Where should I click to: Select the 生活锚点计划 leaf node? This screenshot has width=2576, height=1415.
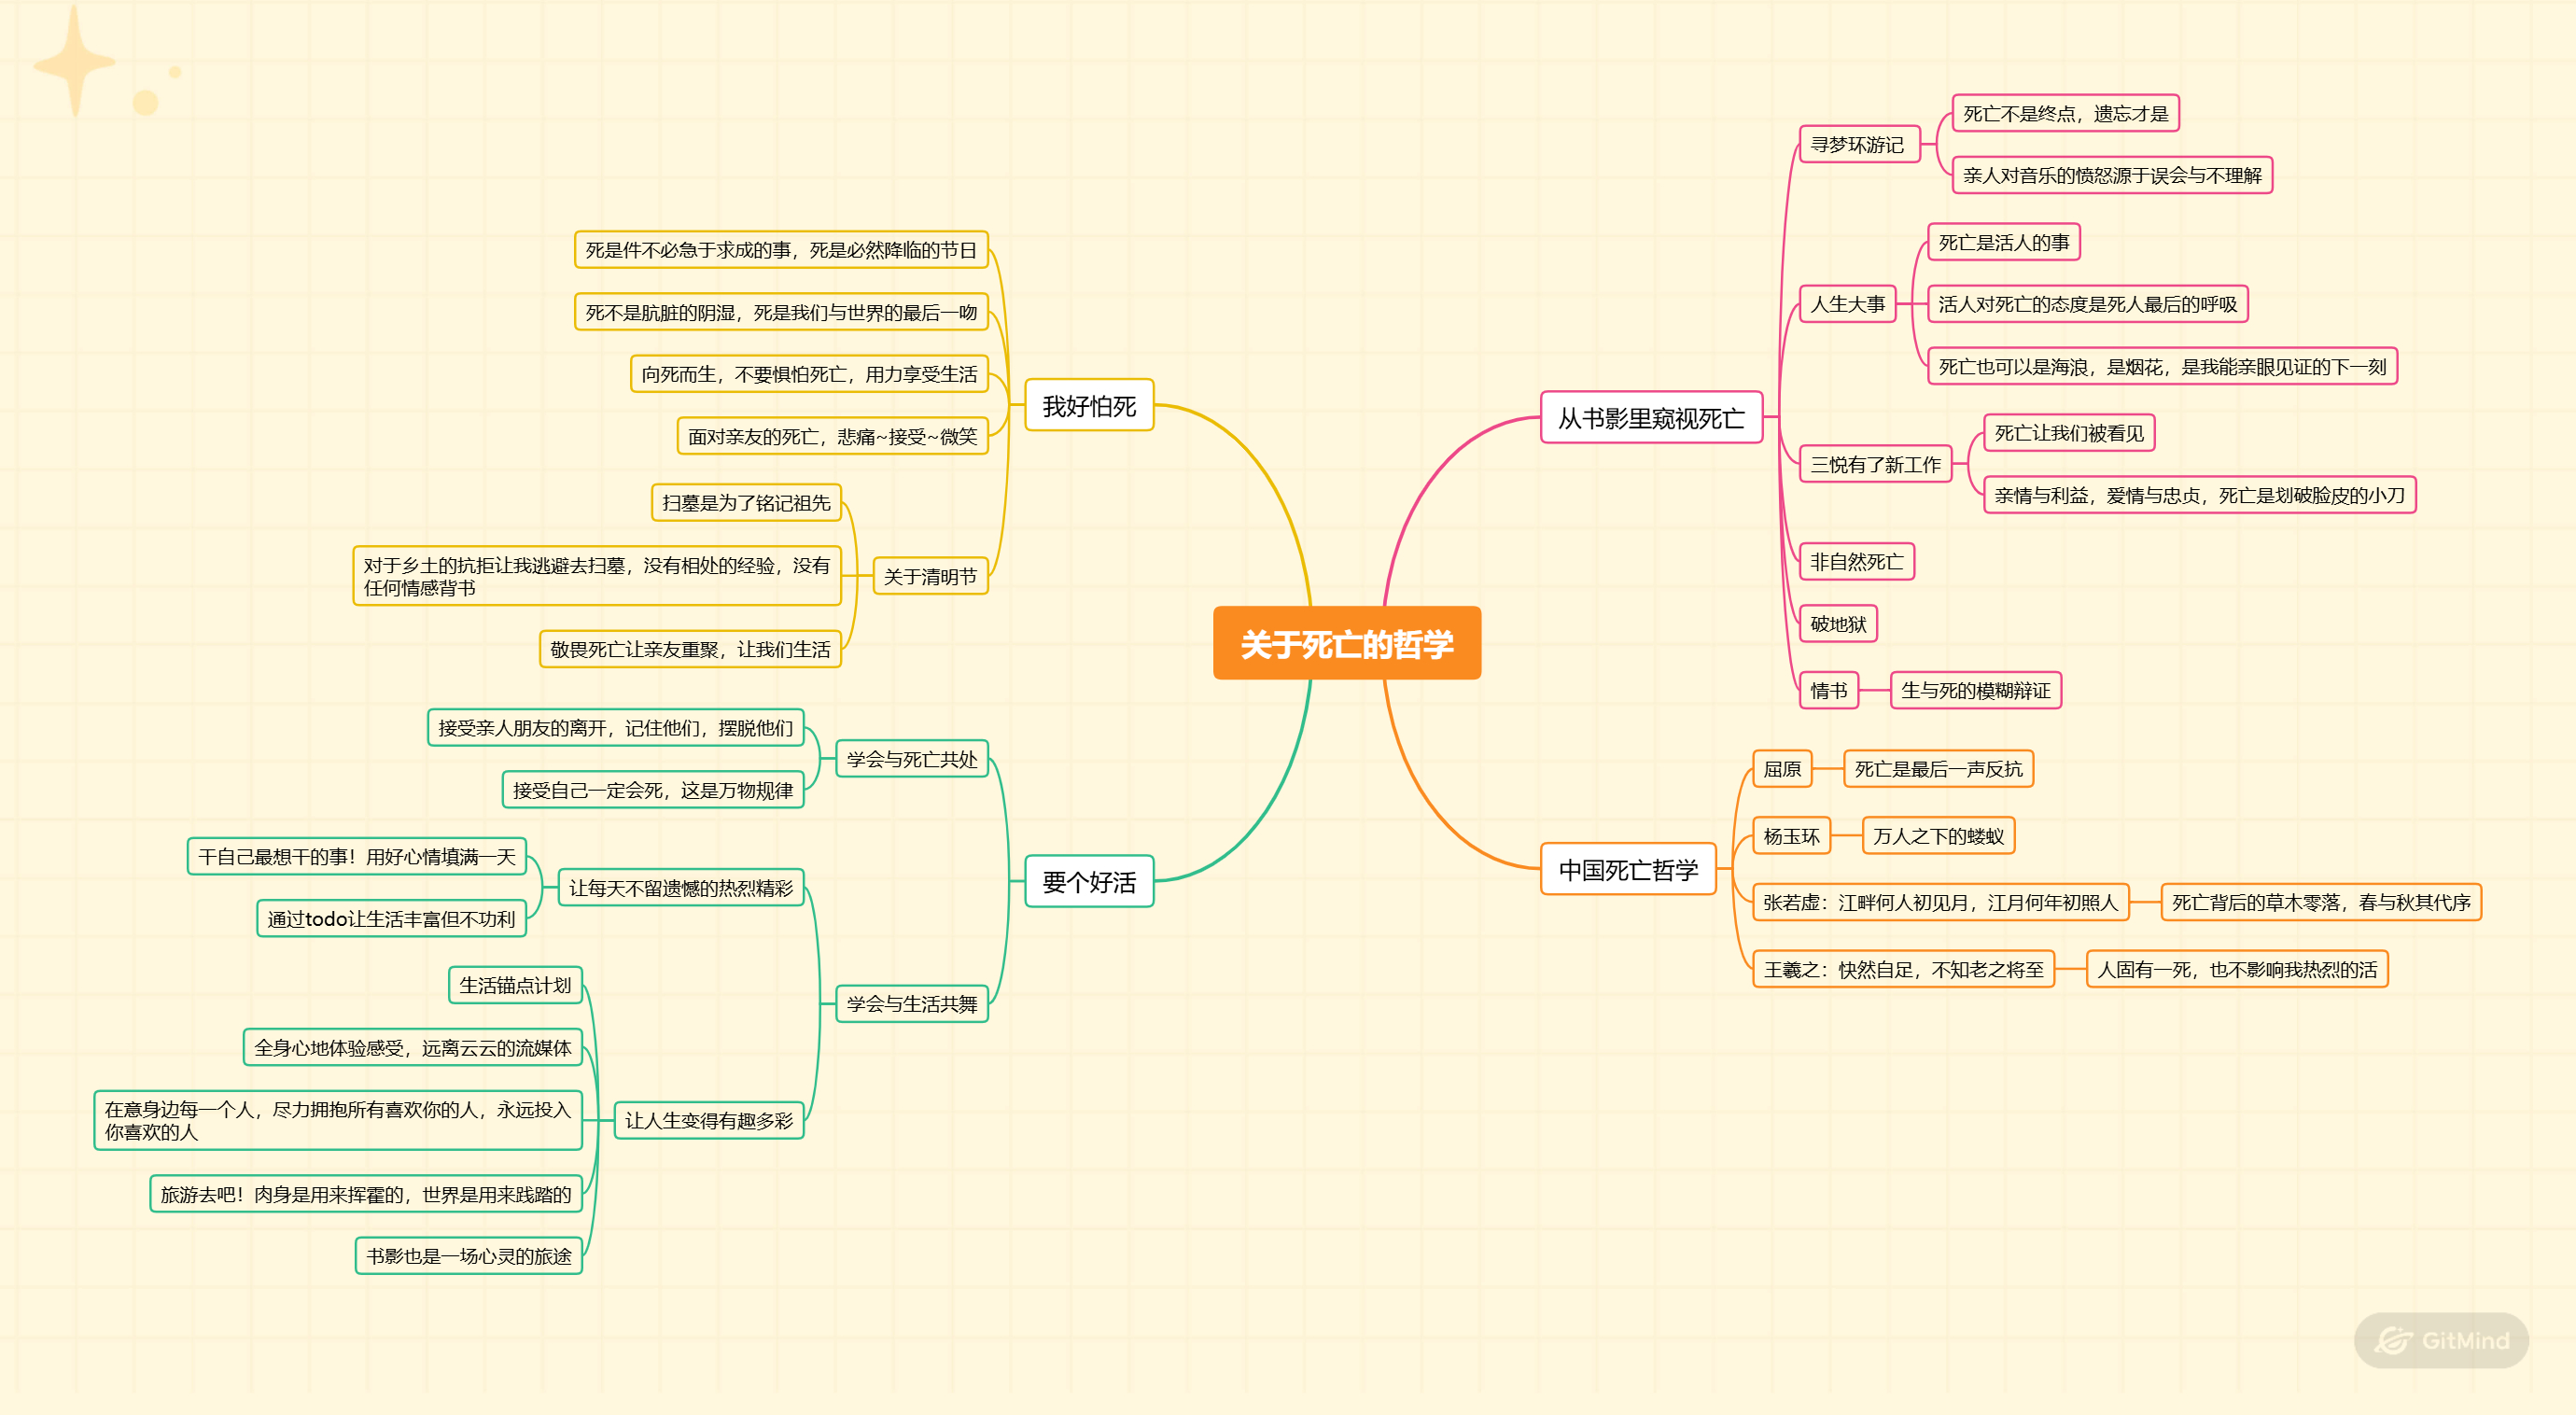[514, 985]
